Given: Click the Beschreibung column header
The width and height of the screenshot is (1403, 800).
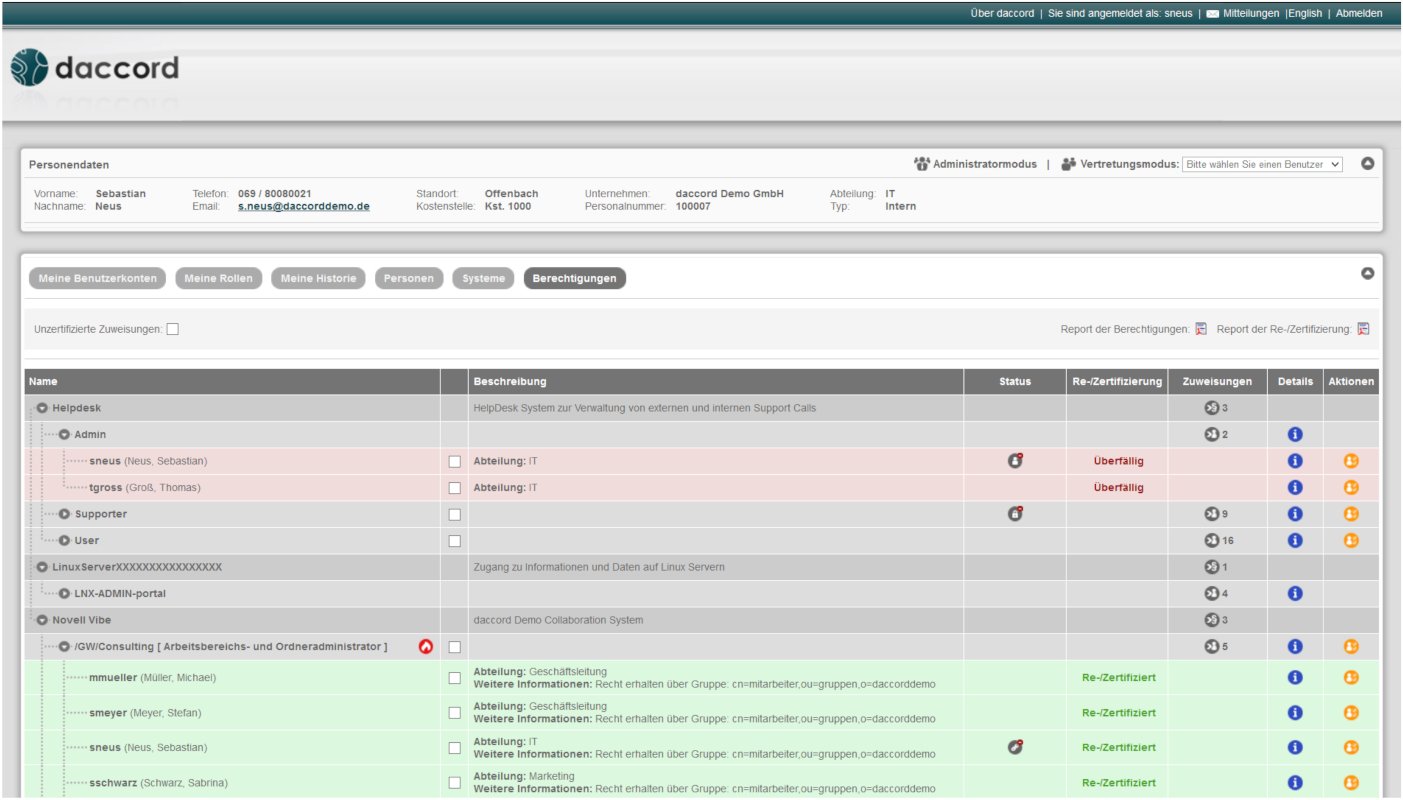Looking at the screenshot, I should point(716,381).
